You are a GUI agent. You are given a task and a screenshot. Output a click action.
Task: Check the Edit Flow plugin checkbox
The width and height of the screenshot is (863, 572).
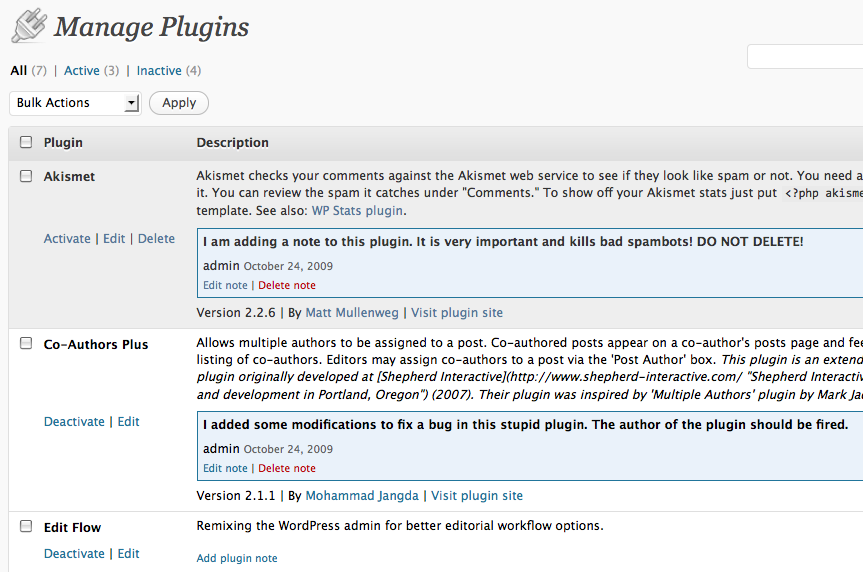26,526
